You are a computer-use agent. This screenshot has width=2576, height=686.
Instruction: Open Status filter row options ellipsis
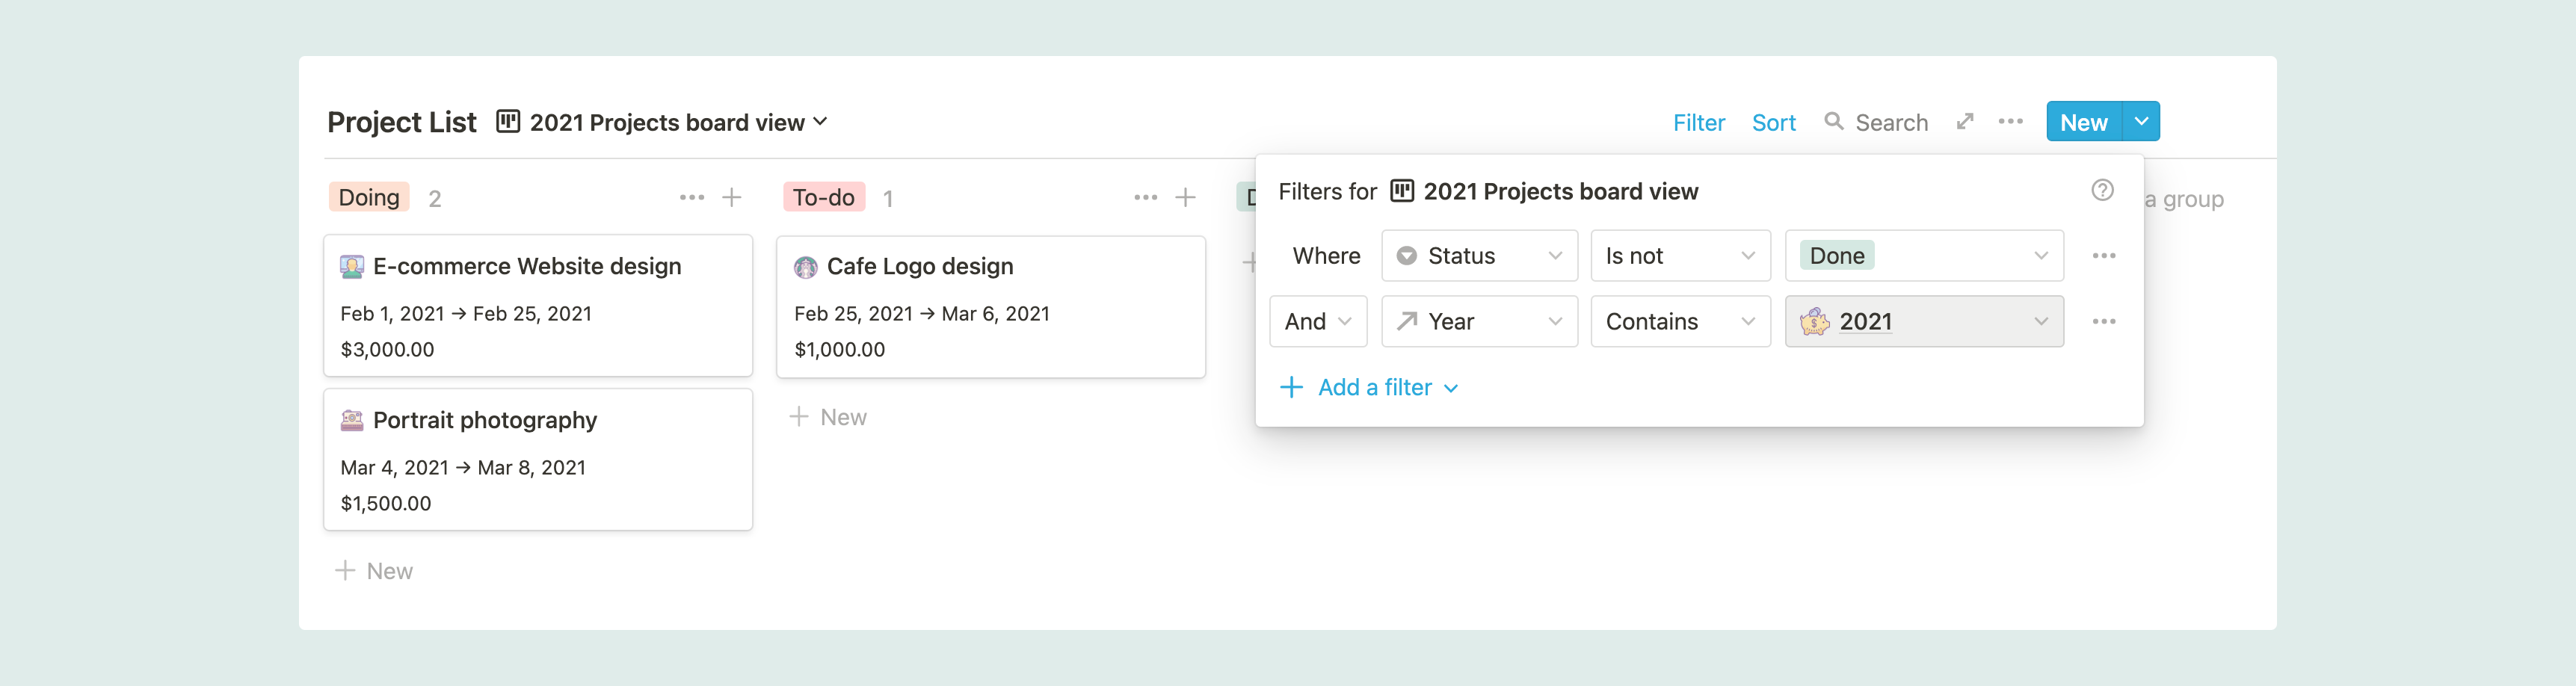click(x=2103, y=256)
